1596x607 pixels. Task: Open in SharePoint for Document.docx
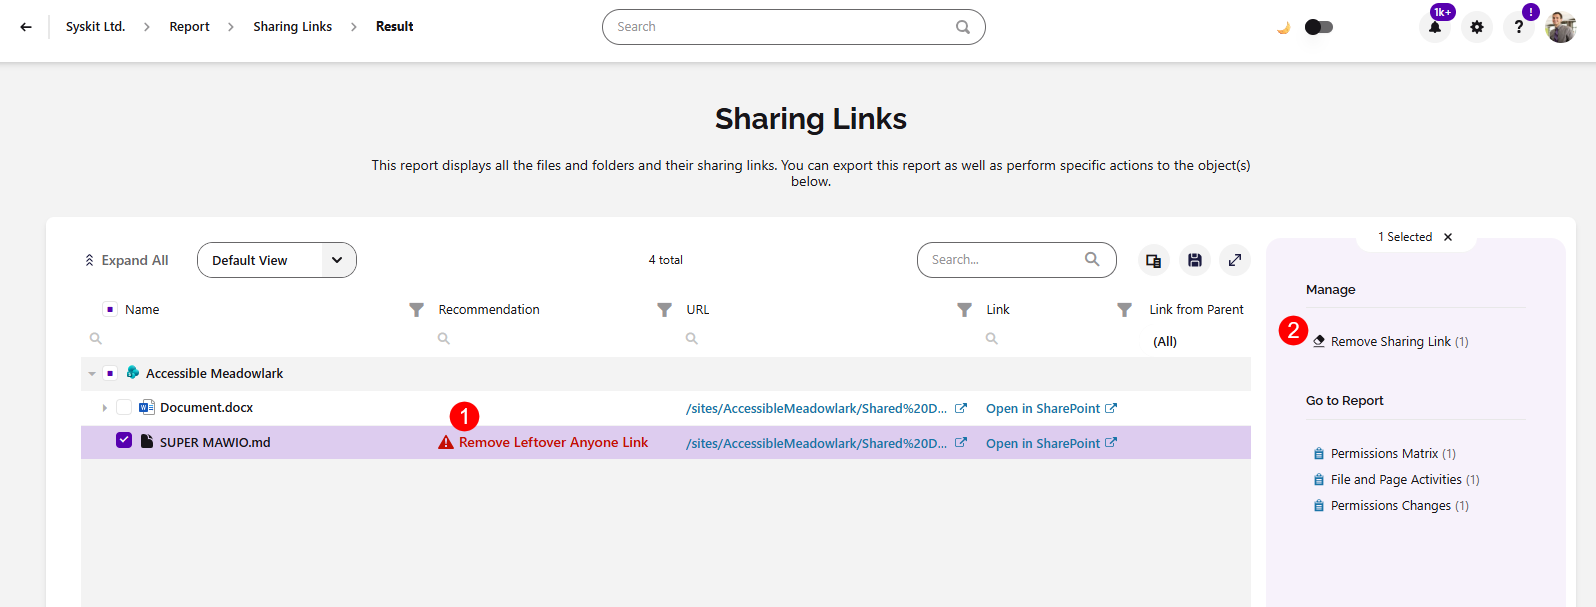pyautogui.click(x=1051, y=408)
